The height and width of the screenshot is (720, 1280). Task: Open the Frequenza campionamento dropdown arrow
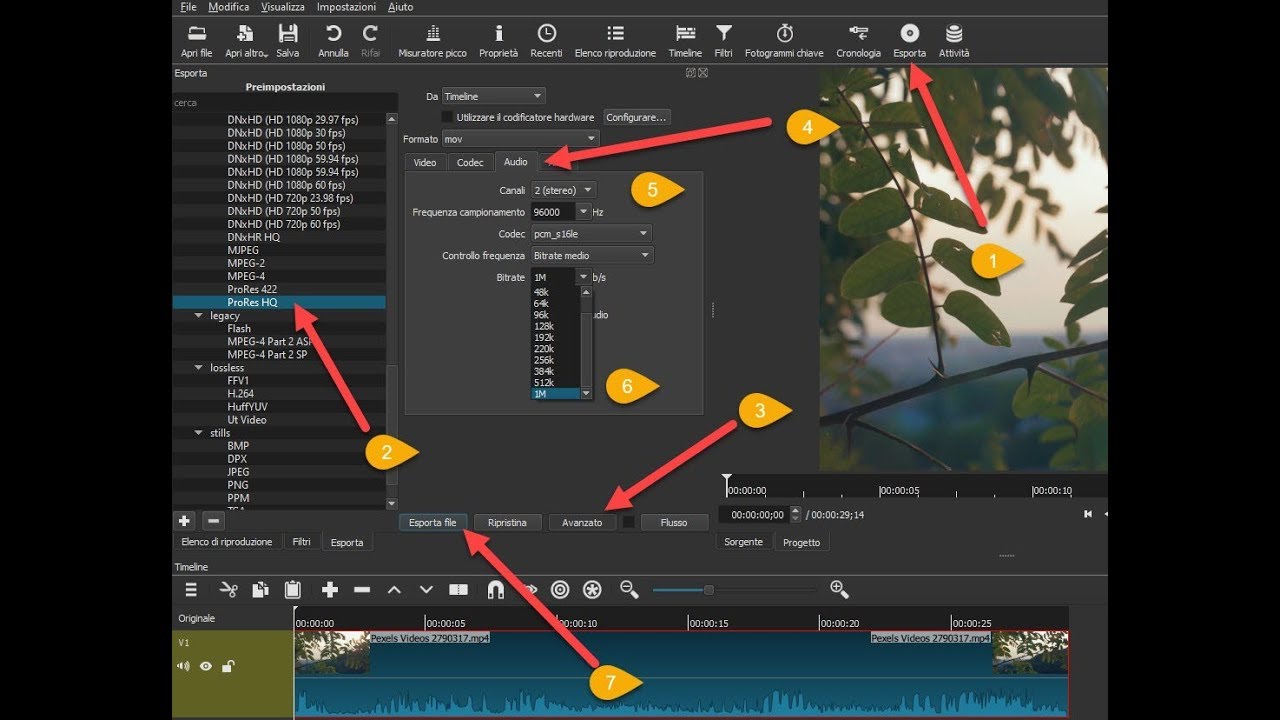pos(583,212)
